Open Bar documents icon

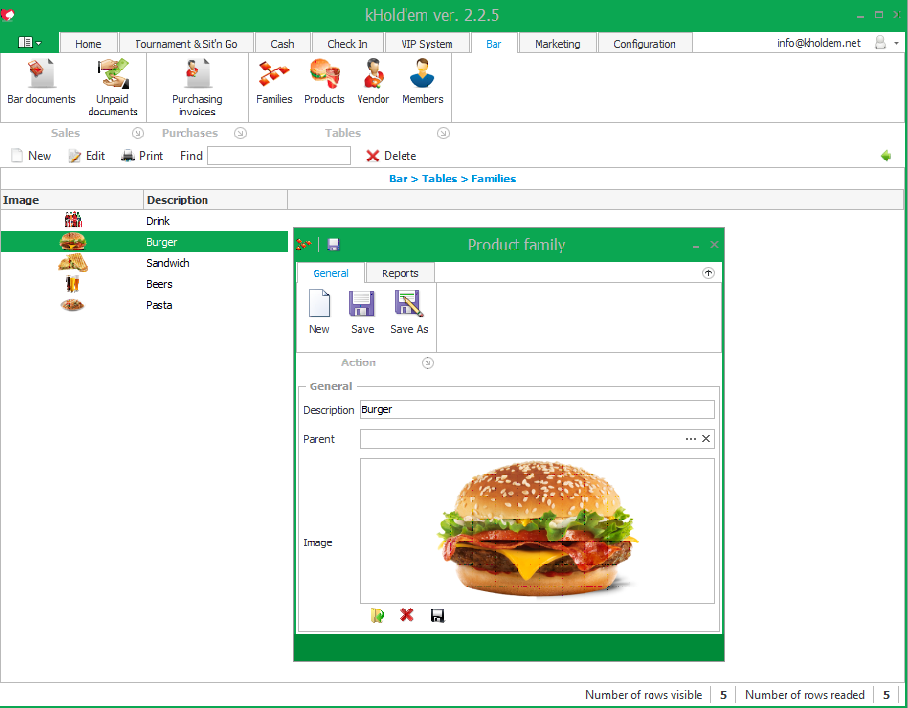coord(41,75)
